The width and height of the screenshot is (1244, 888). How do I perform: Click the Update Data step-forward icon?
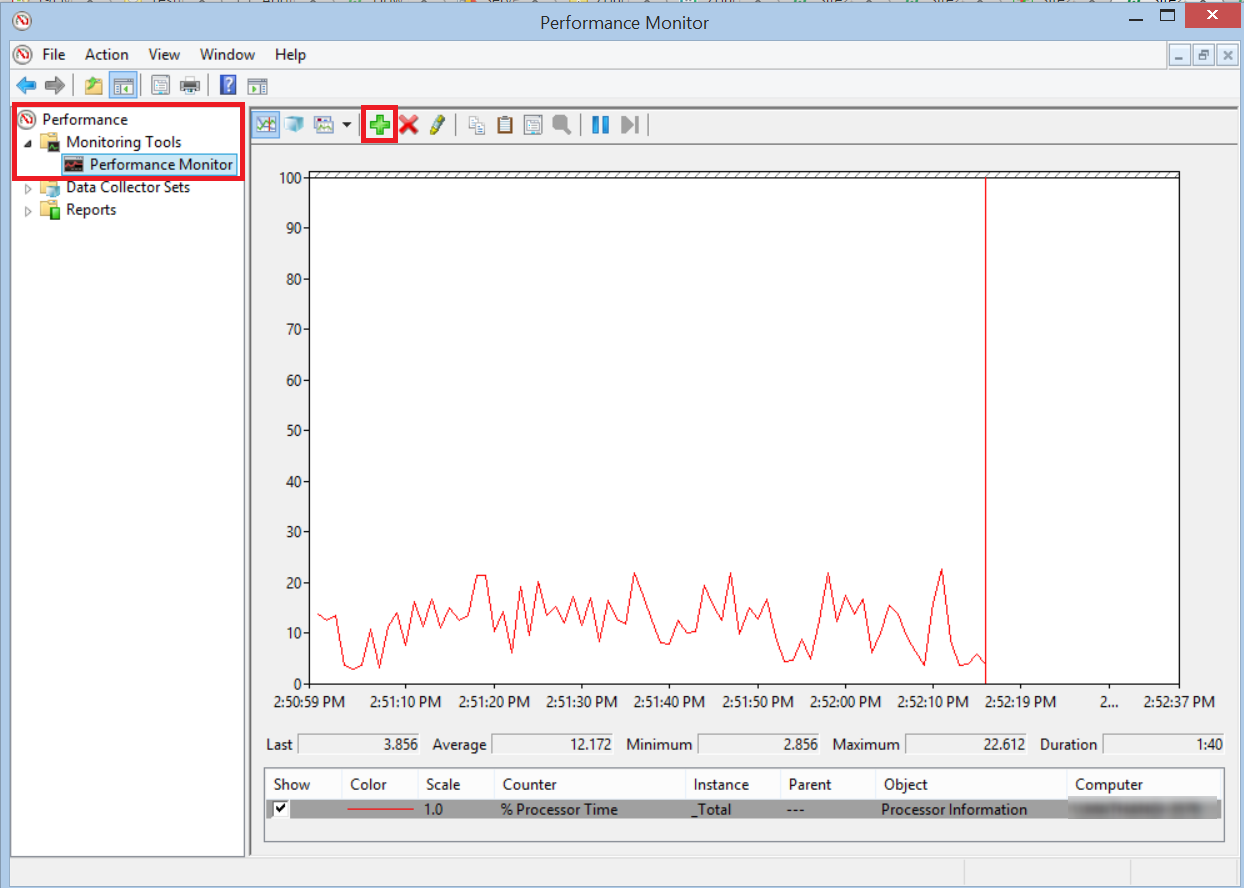click(629, 125)
